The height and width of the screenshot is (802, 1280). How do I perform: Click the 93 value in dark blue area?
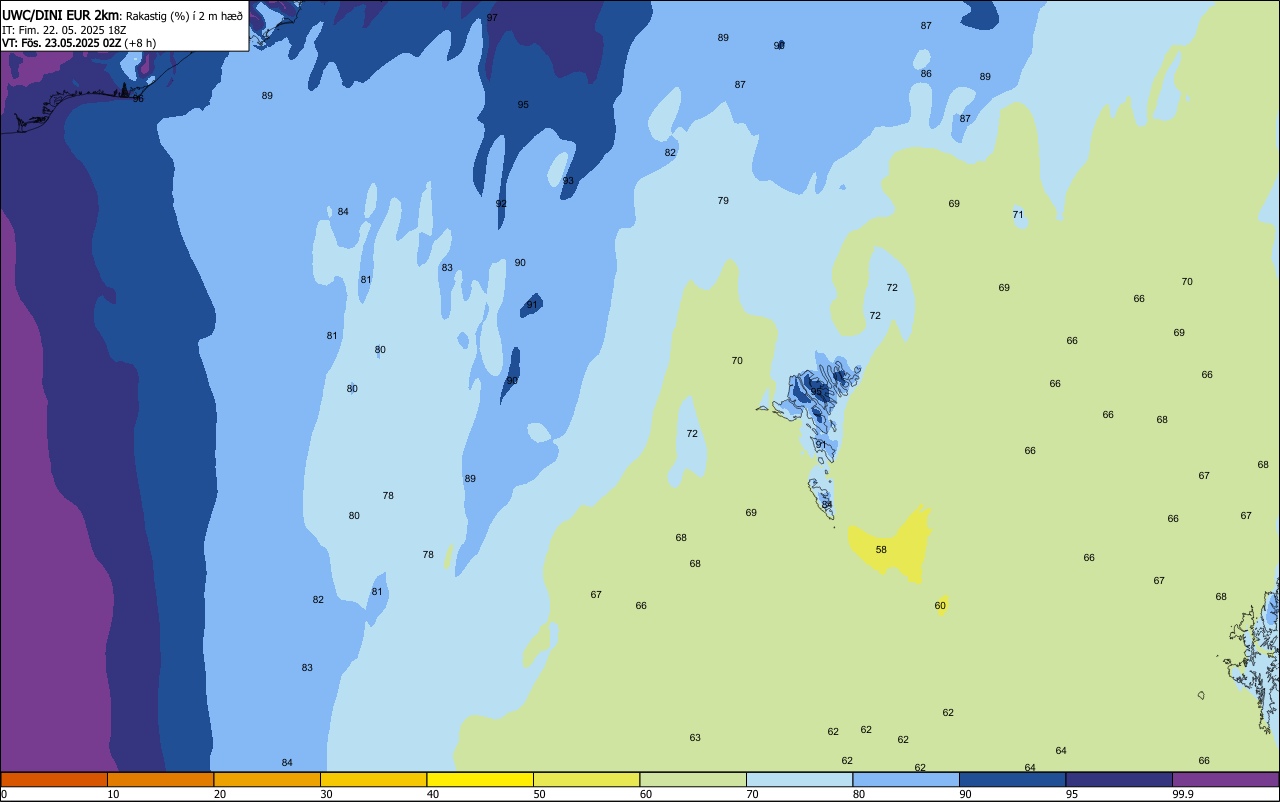point(568,181)
